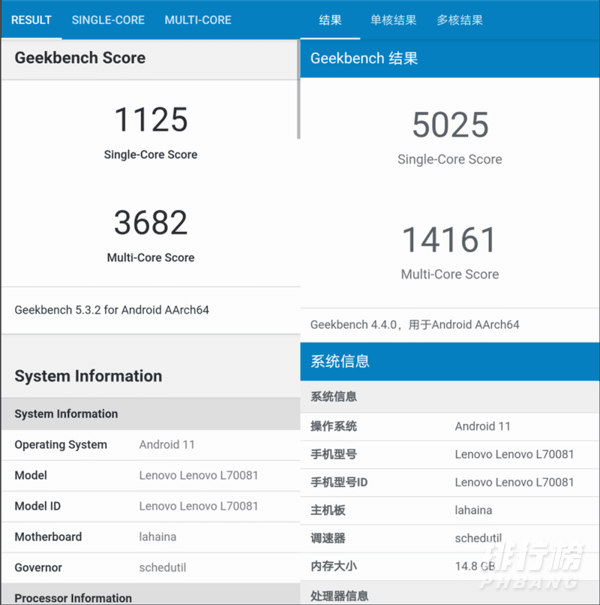Click 'lahaina' value in right panel
This screenshot has height=605, width=600.
473,510
